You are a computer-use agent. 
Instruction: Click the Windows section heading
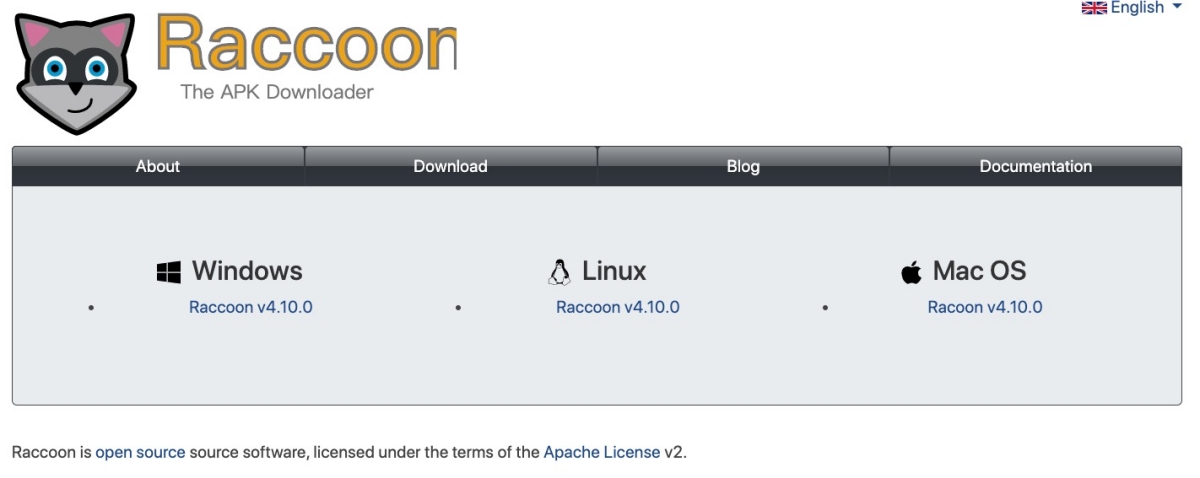click(x=247, y=271)
